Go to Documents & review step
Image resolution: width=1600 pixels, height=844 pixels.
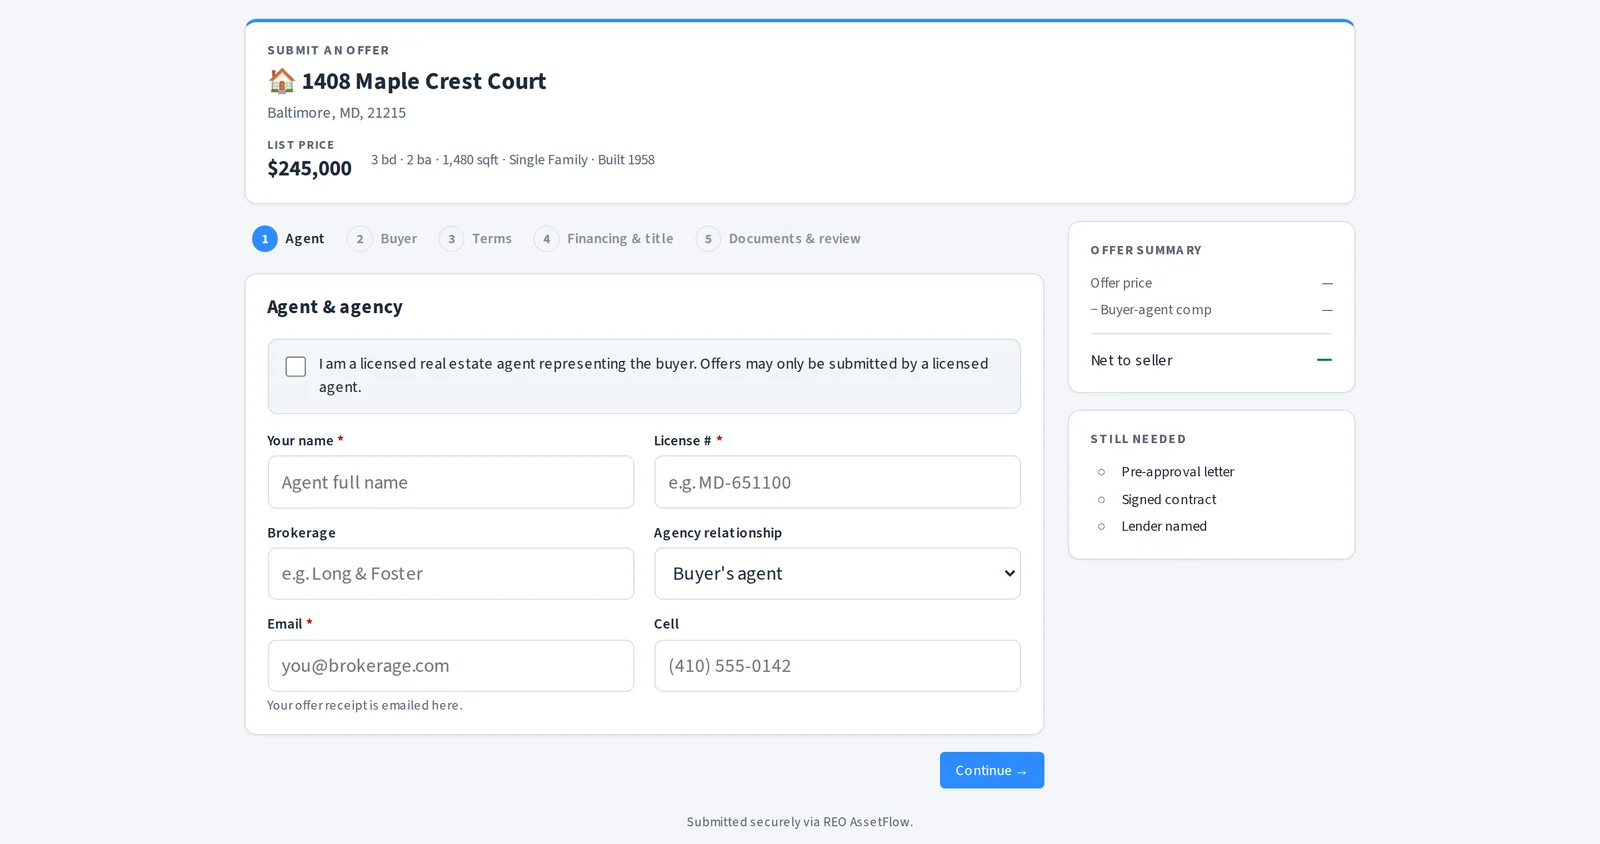779,239
